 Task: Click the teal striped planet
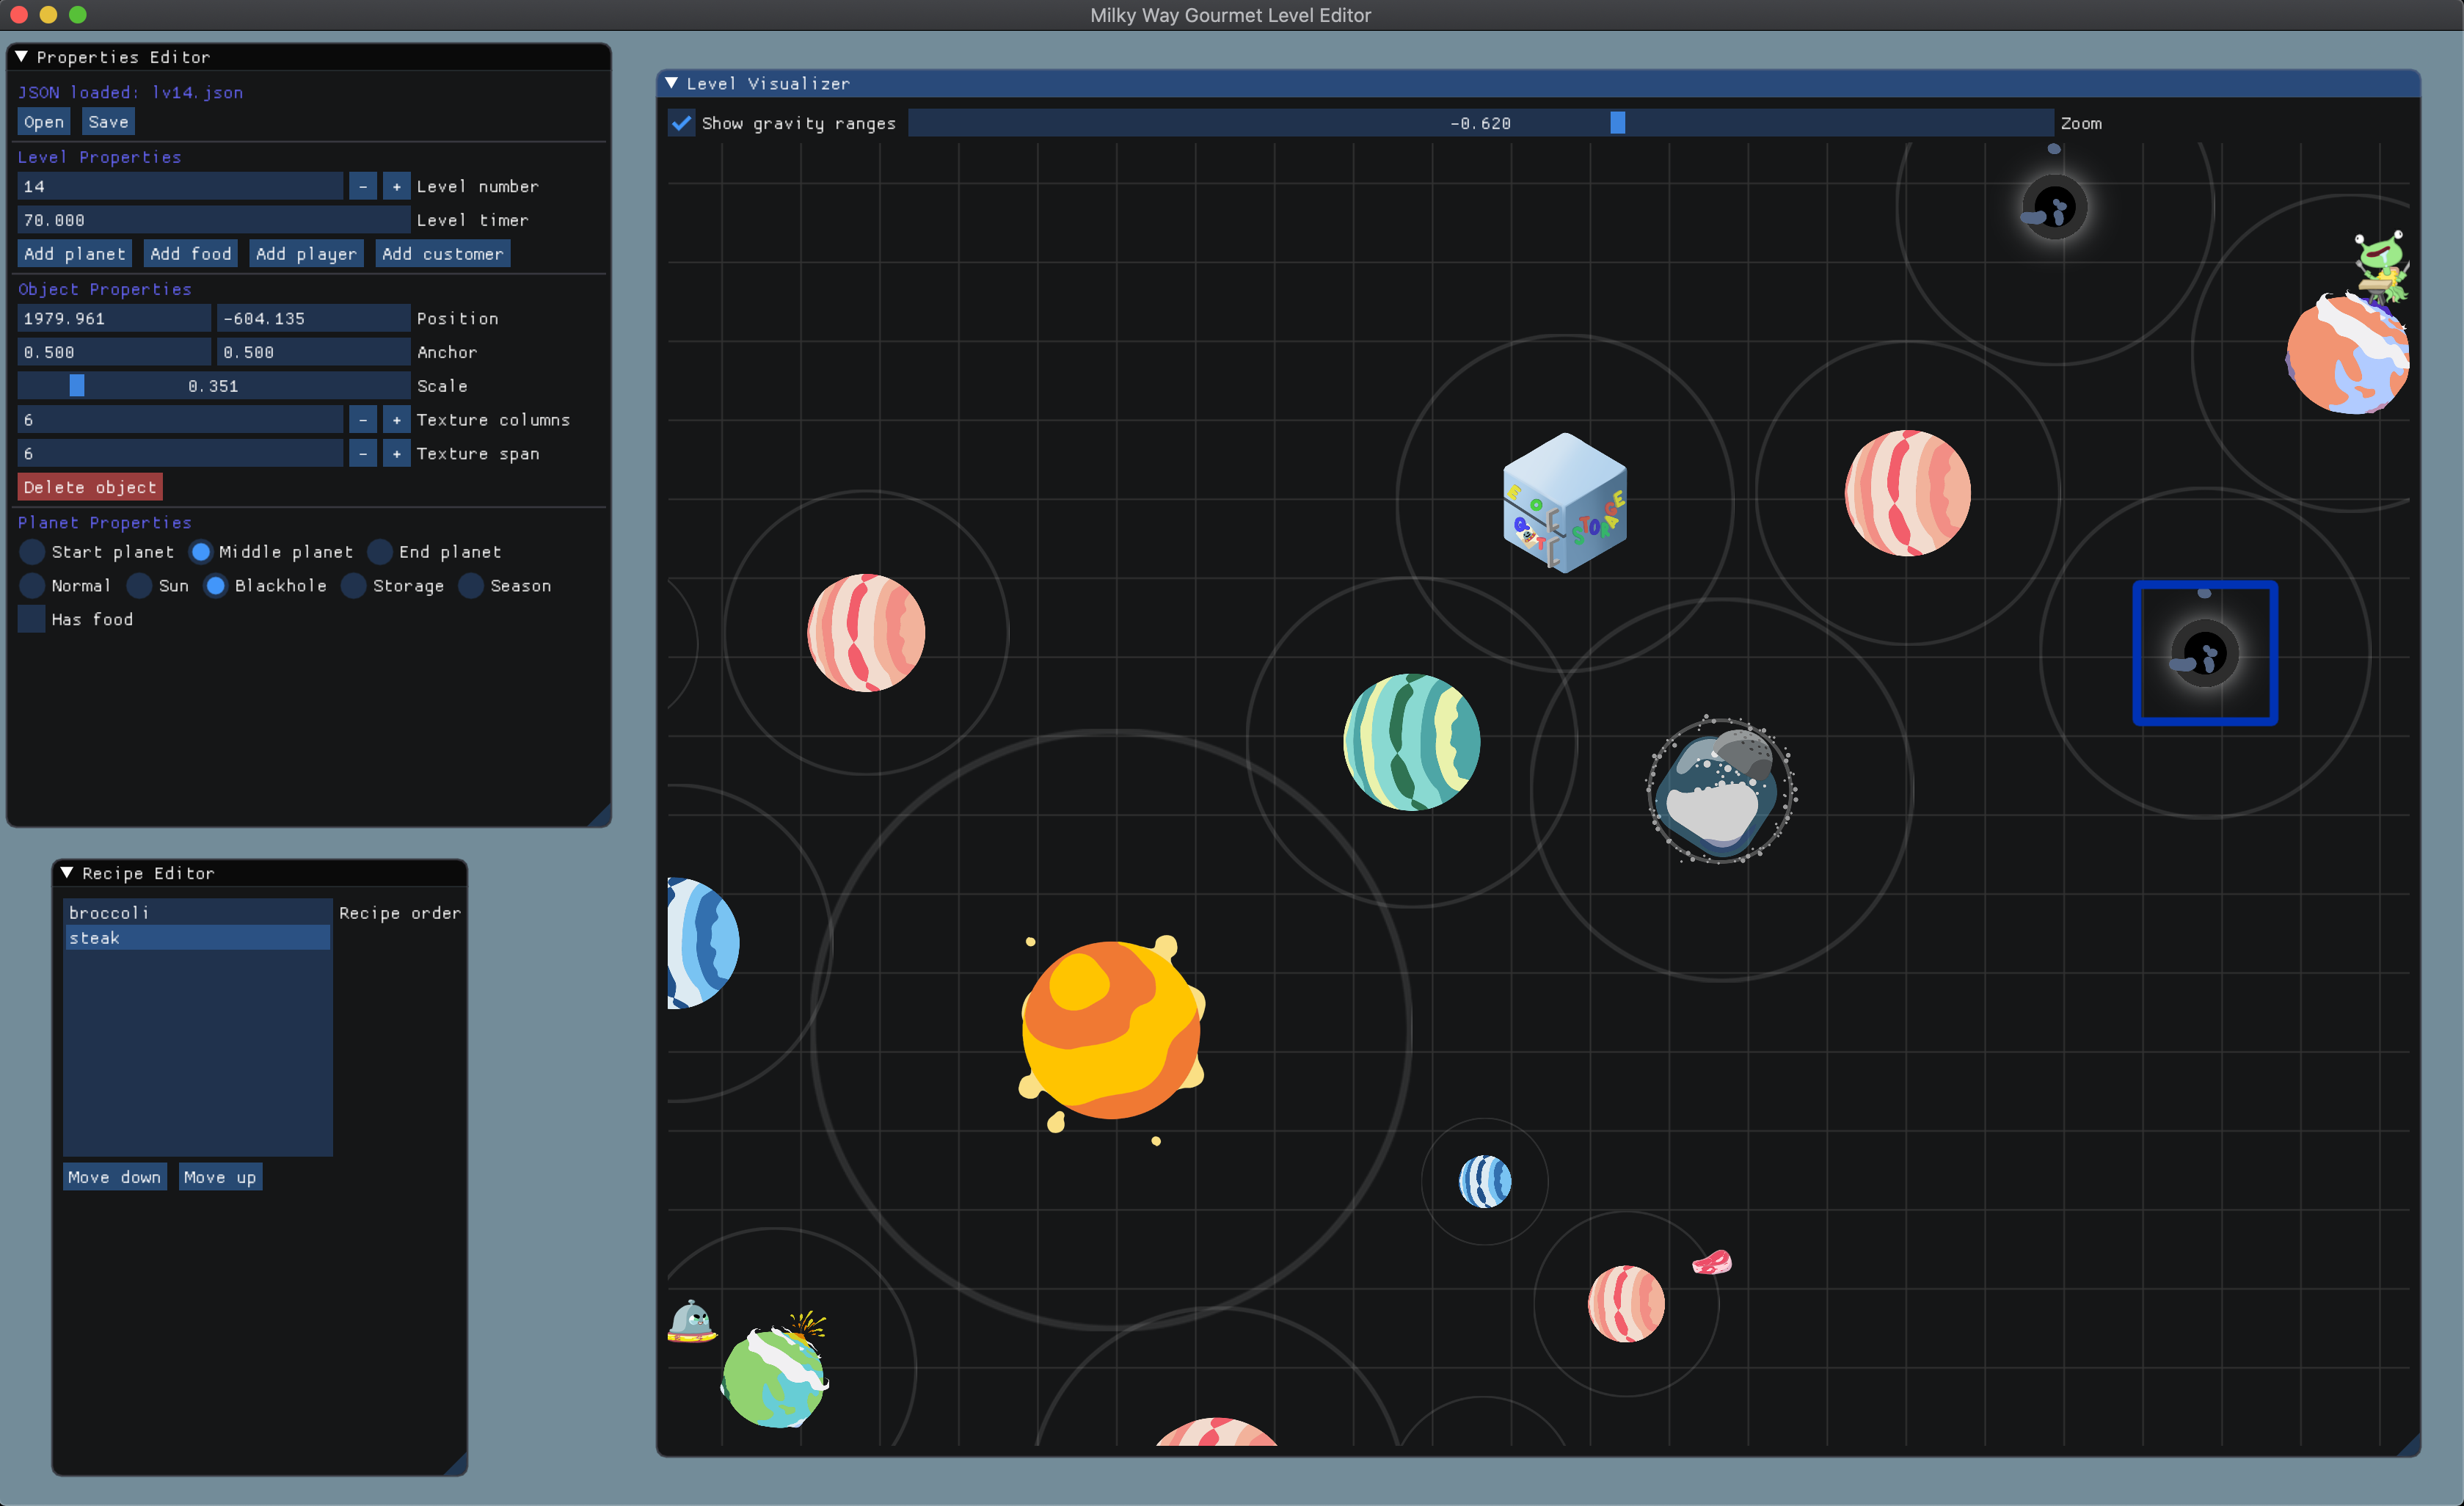[x=1411, y=742]
